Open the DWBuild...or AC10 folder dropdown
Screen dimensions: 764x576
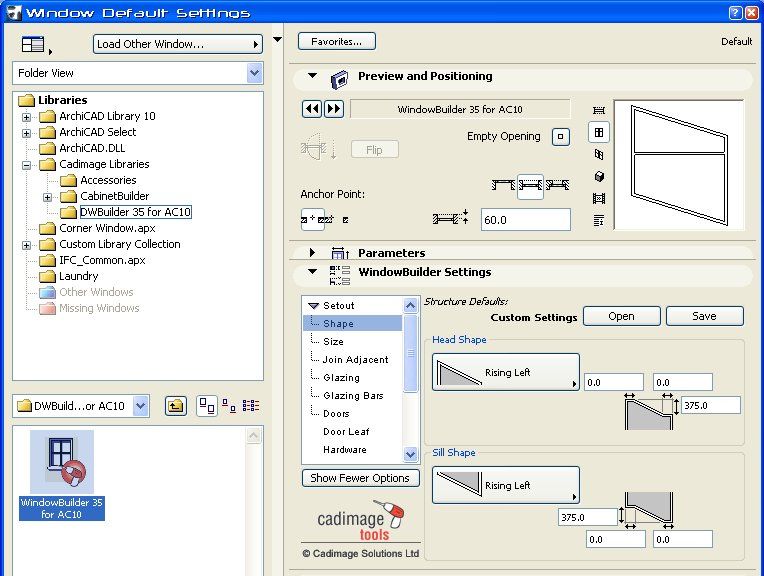tap(81, 406)
